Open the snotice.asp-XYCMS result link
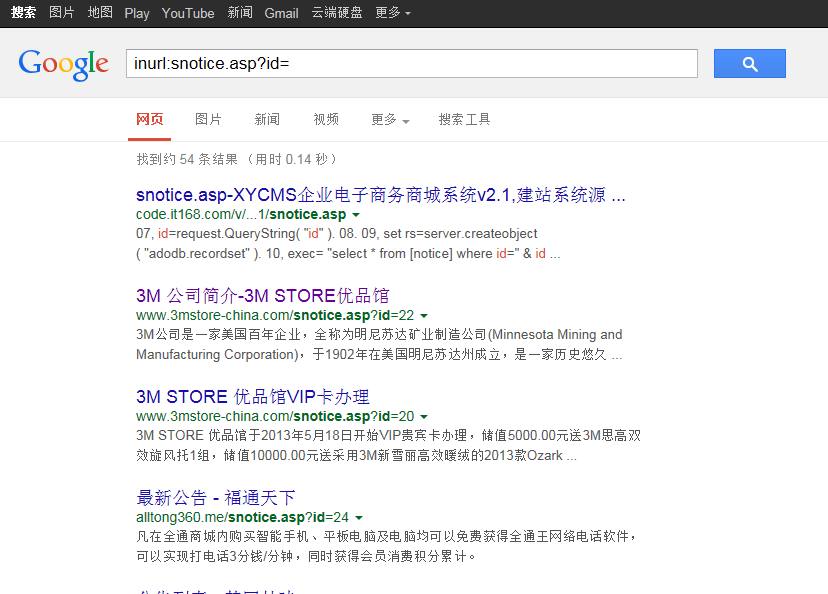 point(381,195)
